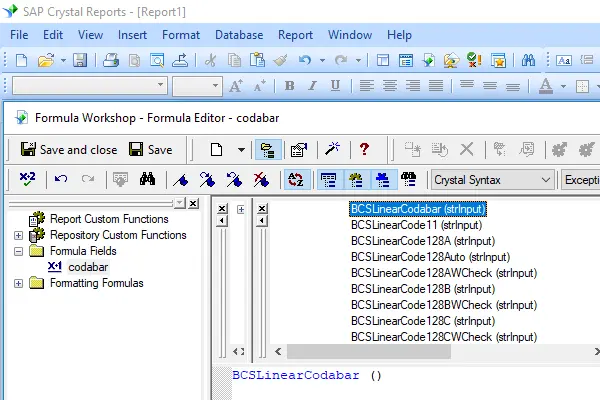This screenshot has height=400, width=600.
Task: Expand Repository Custom Functions node
Action: pos(18,235)
